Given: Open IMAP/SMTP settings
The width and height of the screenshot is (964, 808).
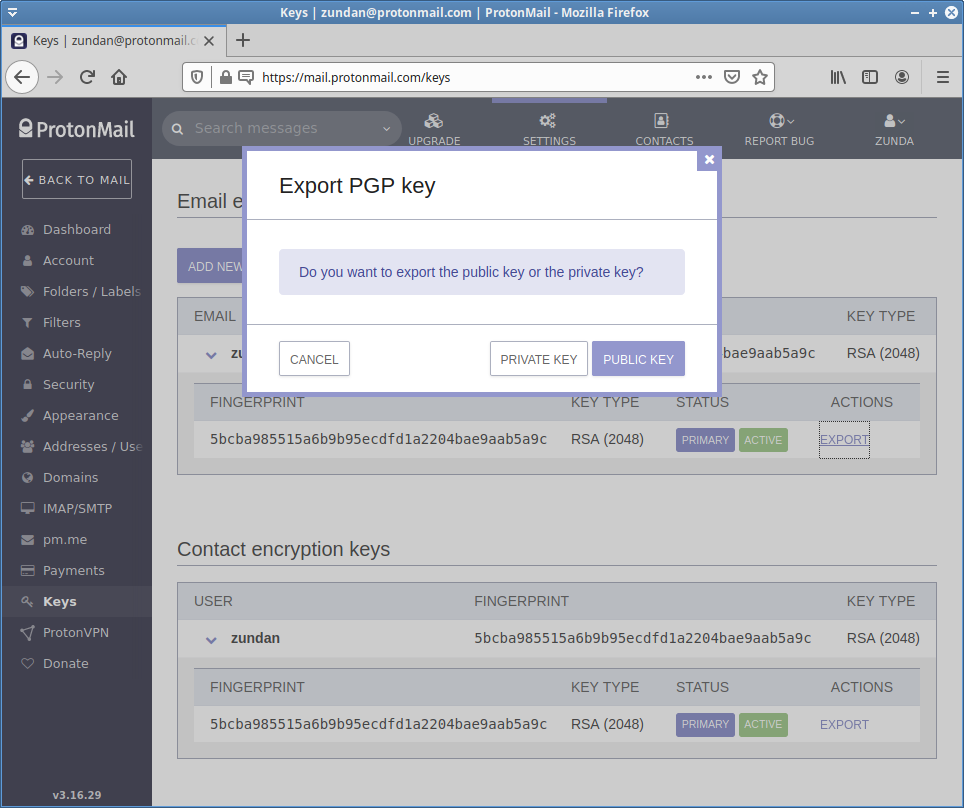Looking at the screenshot, I should (76, 509).
